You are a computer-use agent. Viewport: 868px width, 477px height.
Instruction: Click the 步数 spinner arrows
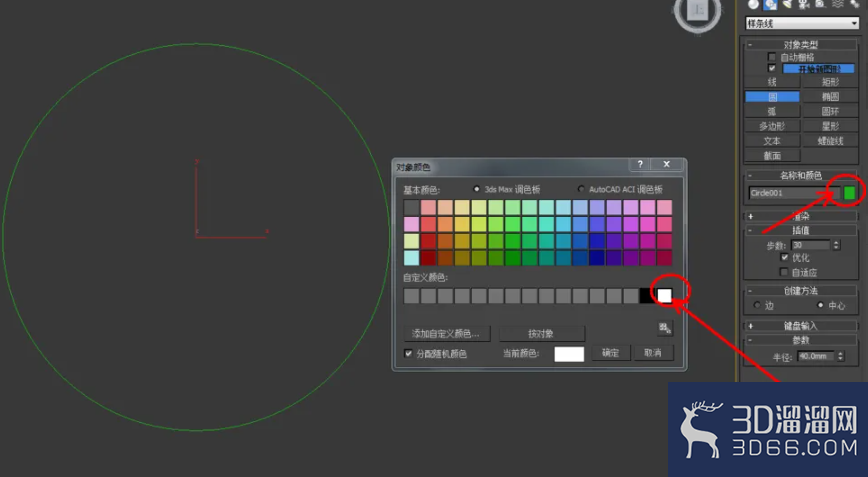point(836,245)
